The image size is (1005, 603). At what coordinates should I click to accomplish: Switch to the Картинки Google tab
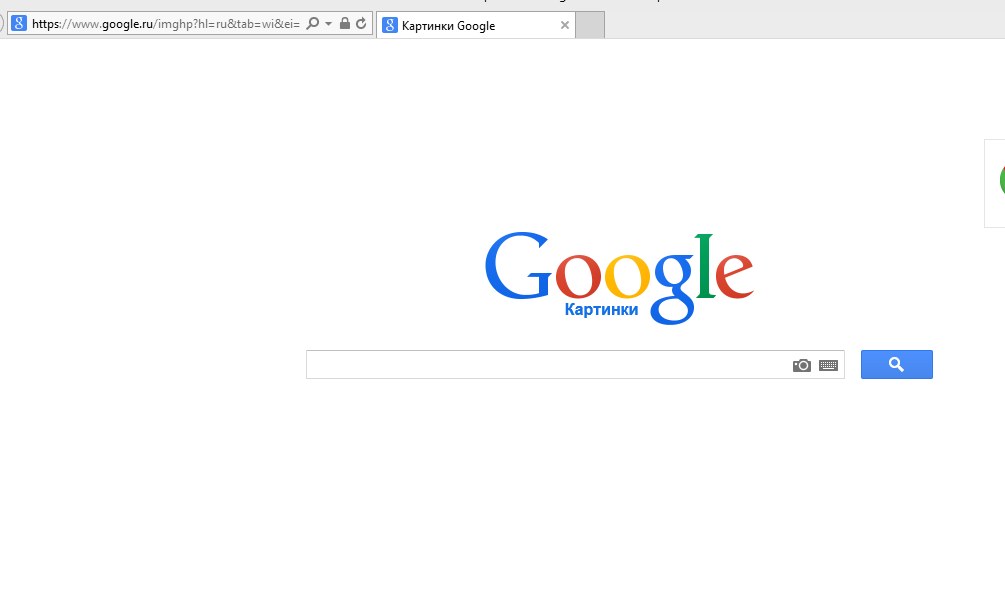click(476, 26)
